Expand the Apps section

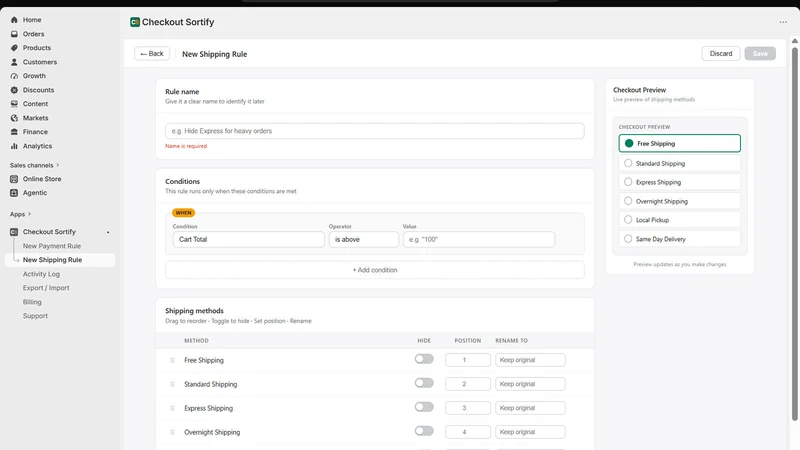(20, 214)
